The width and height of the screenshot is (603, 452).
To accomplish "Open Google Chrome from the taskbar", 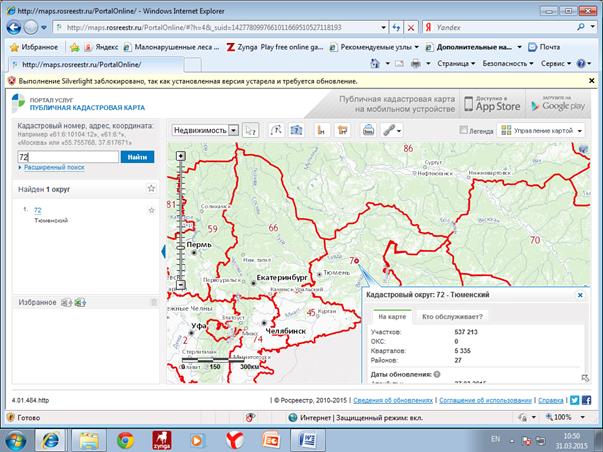I will (x=125, y=440).
